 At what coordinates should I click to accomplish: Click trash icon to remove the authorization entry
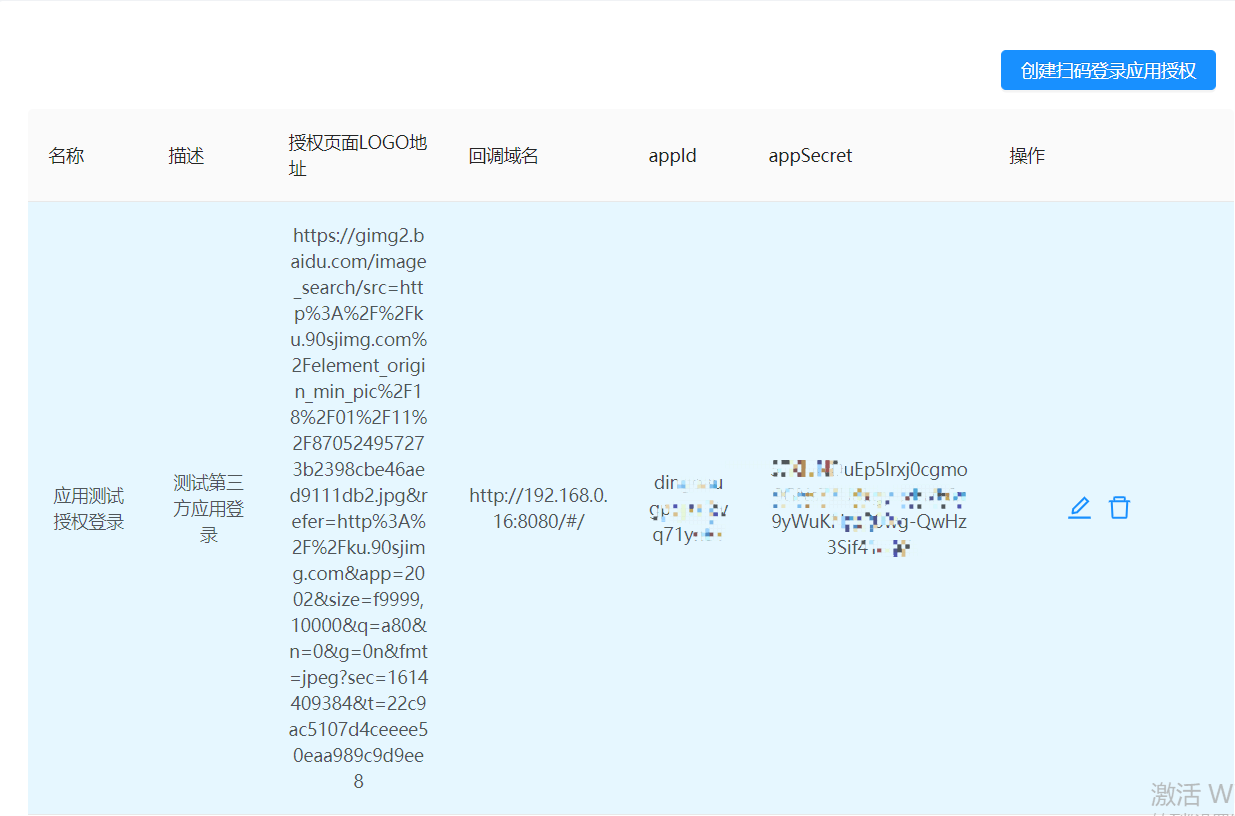1119,507
